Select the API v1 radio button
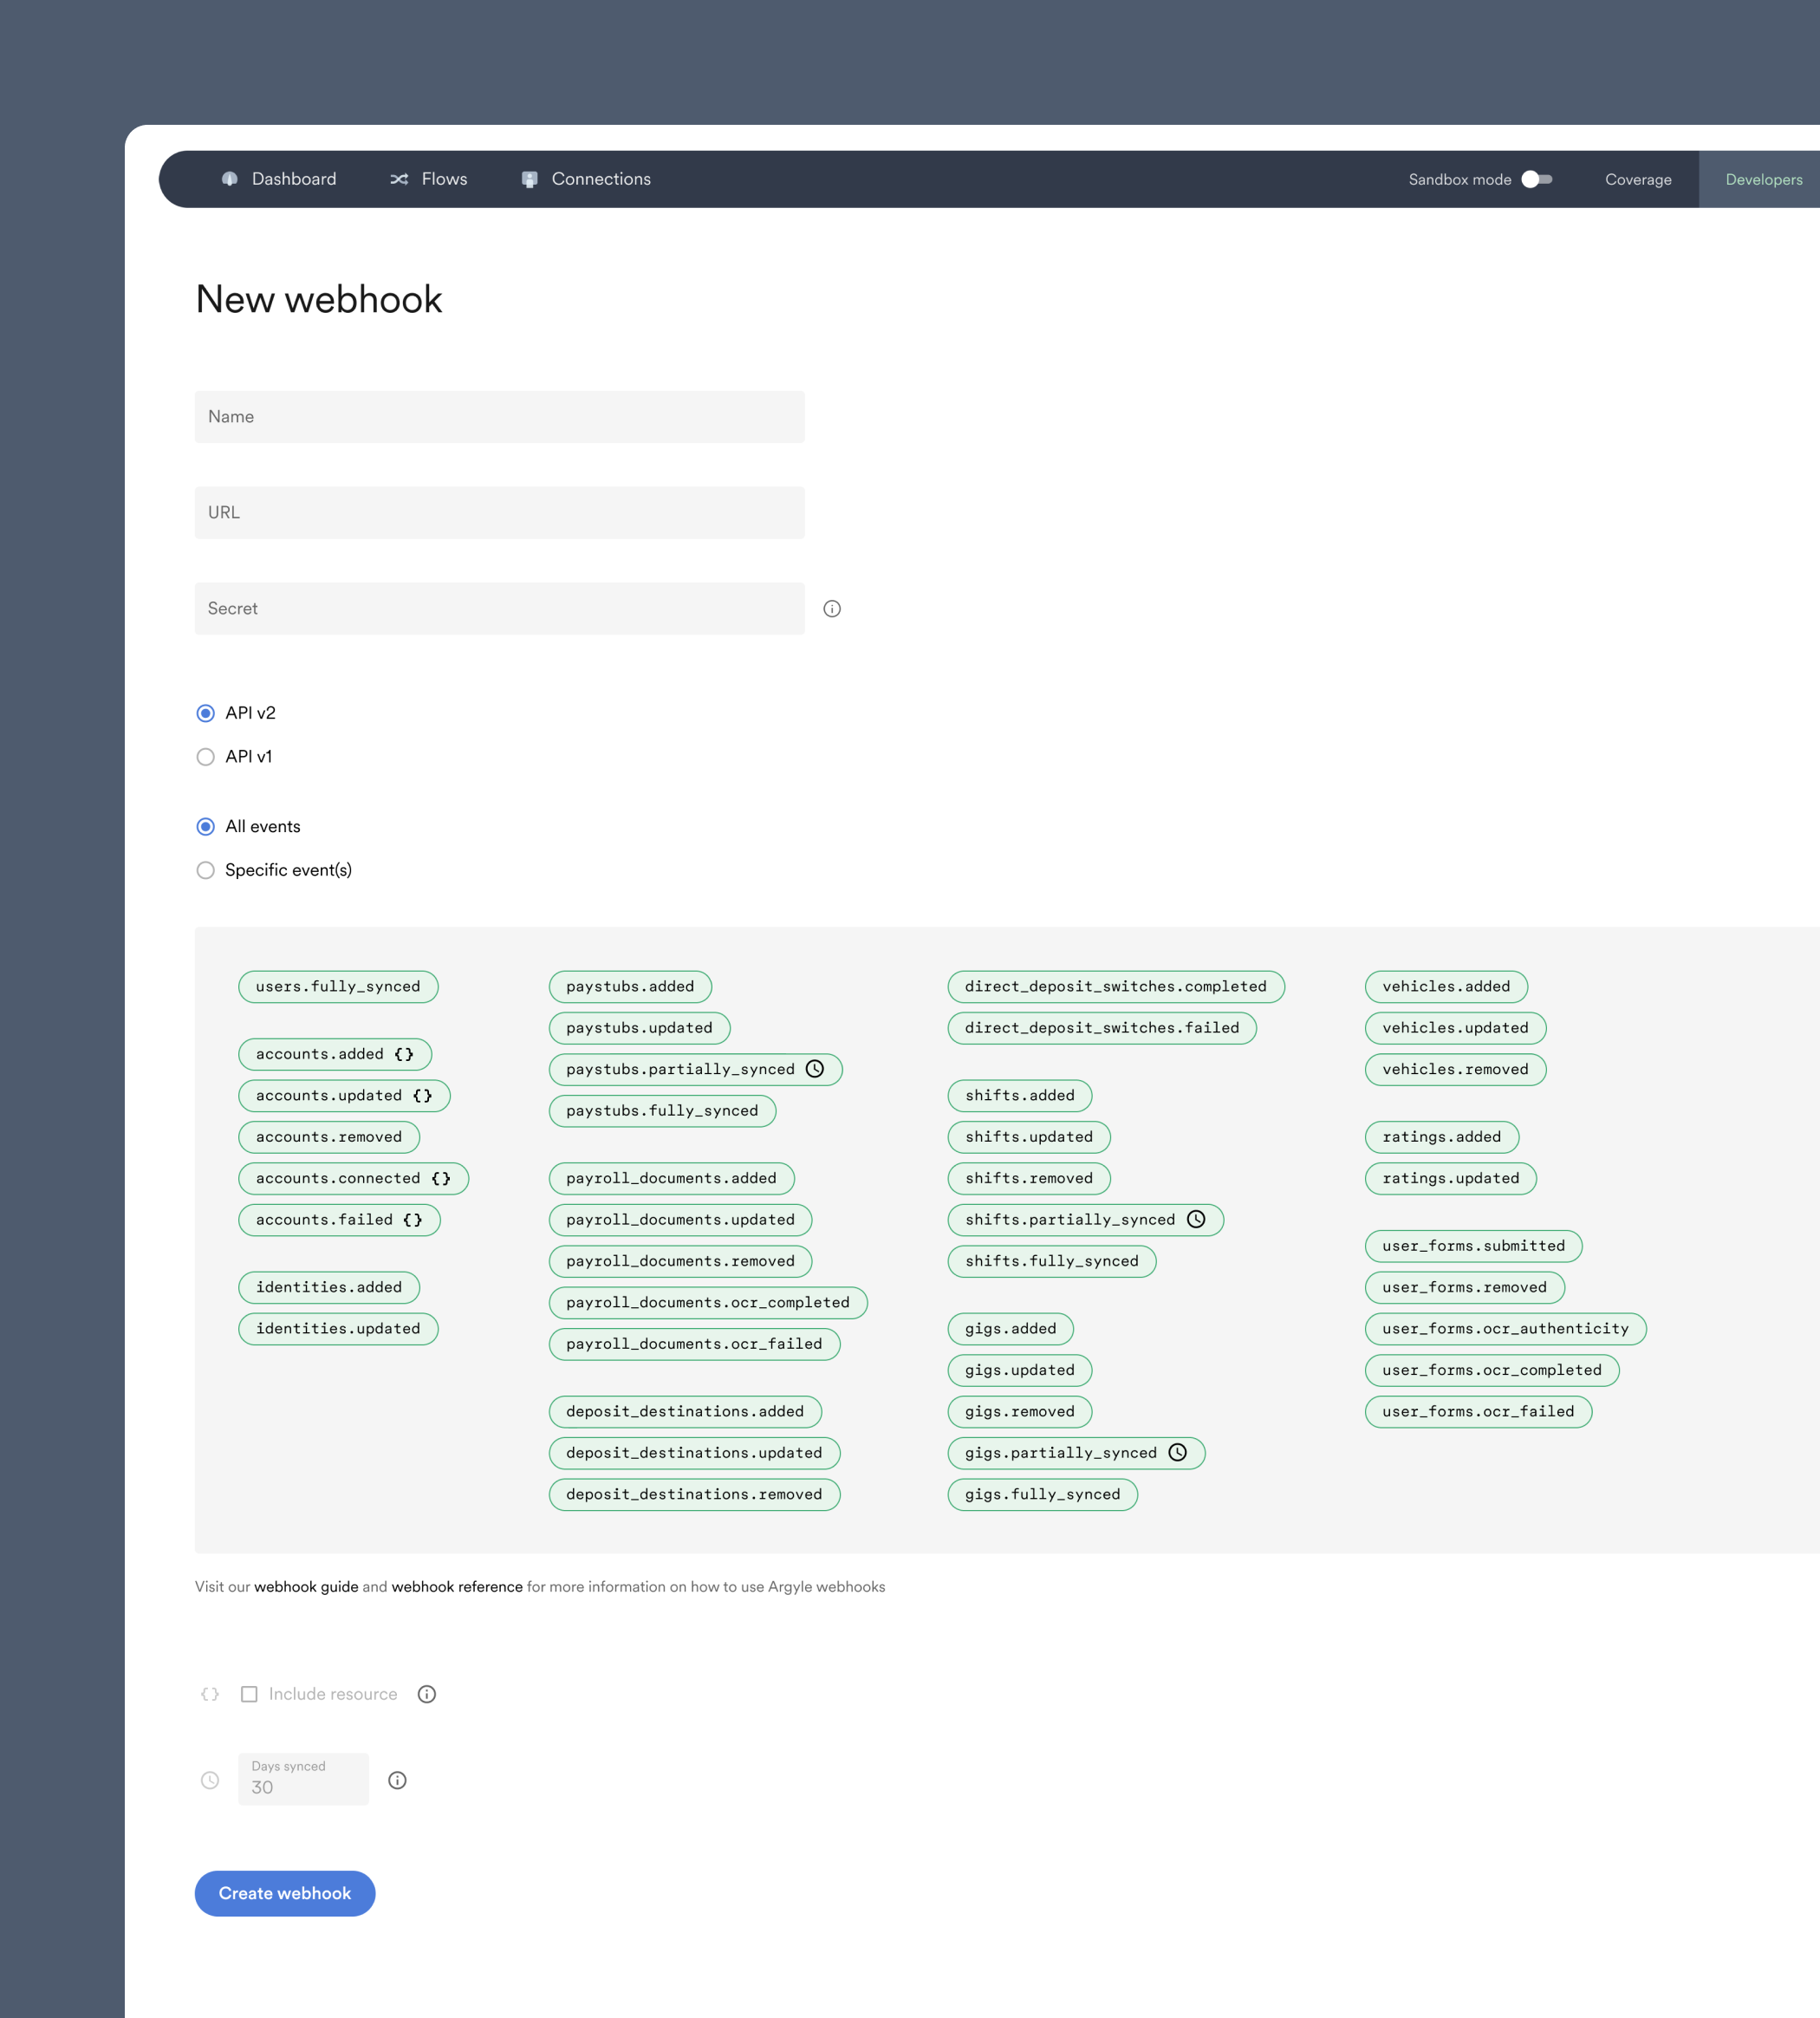The width and height of the screenshot is (1820, 2018). click(205, 757)
